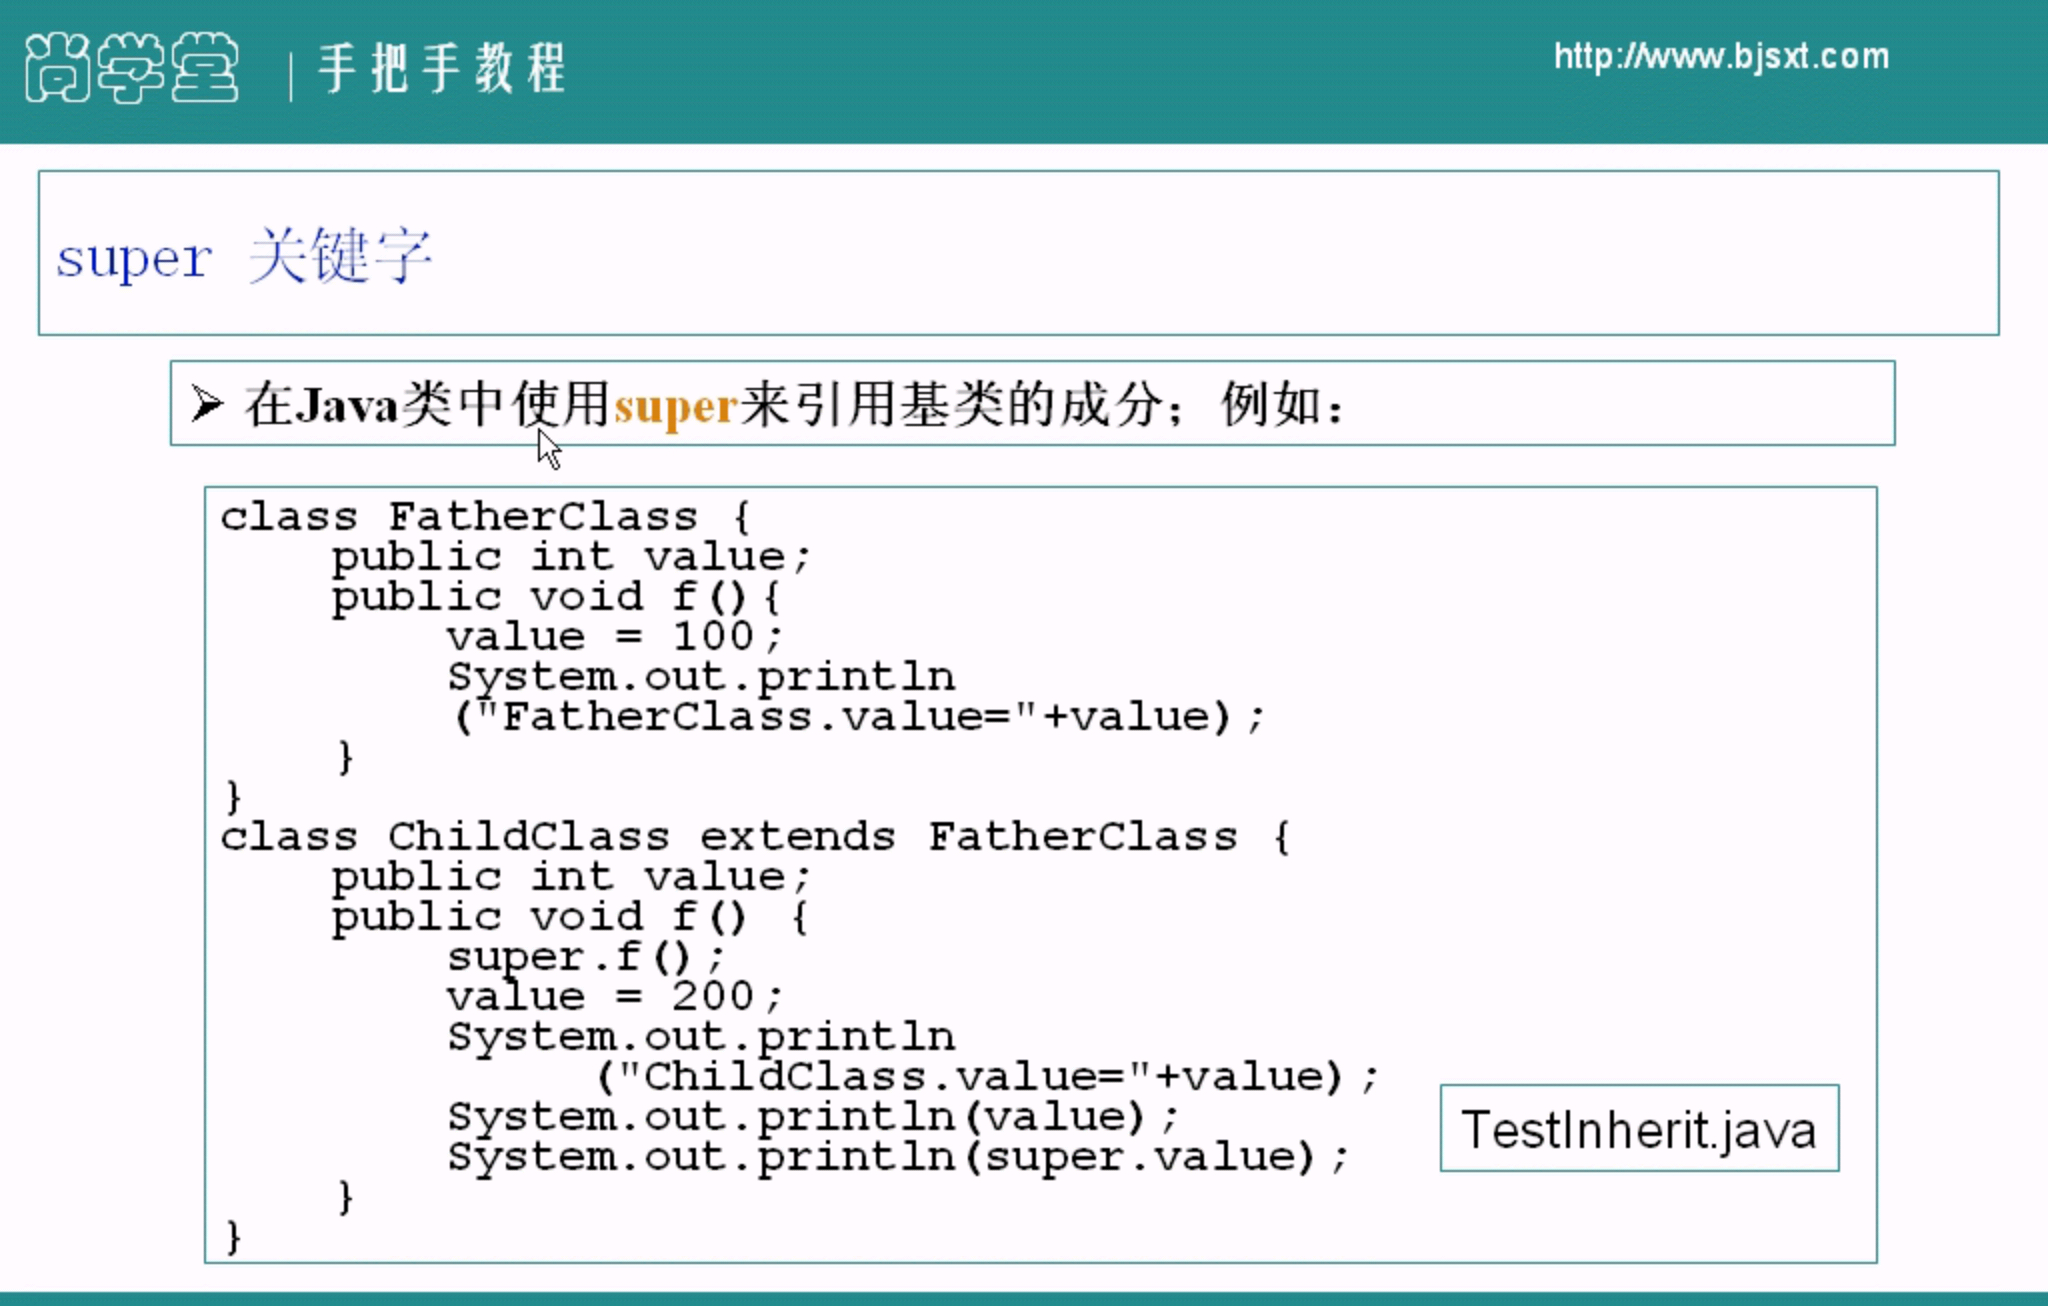This screenshot has width=2048, height=1306.
Task: Click the 'value = 100;' code line
Action: (613, 636)
